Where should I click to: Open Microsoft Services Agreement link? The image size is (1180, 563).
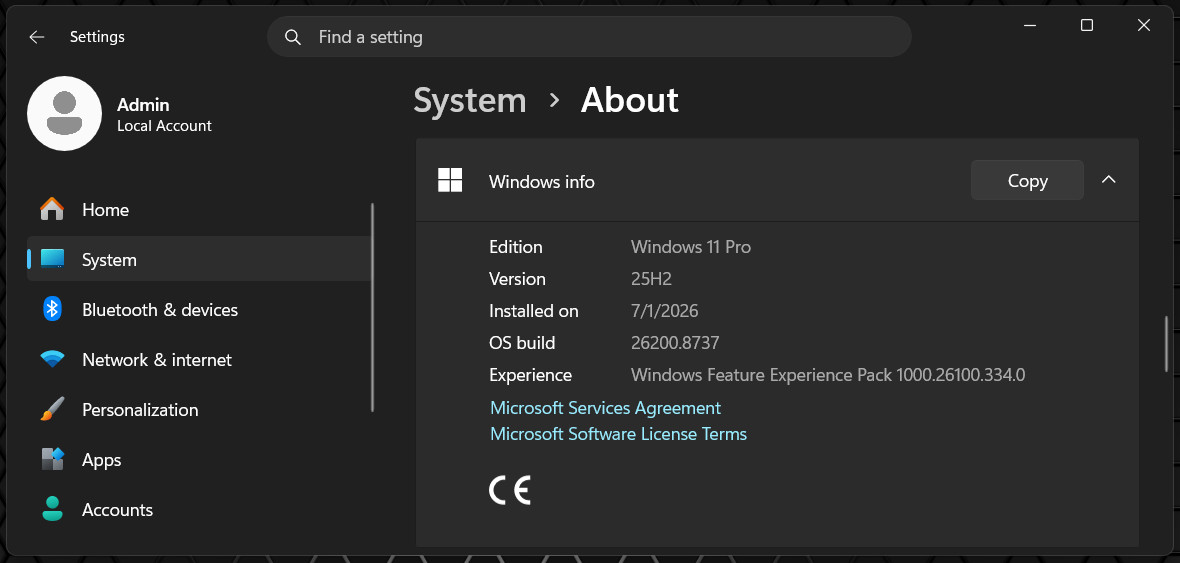pos(605,408)
